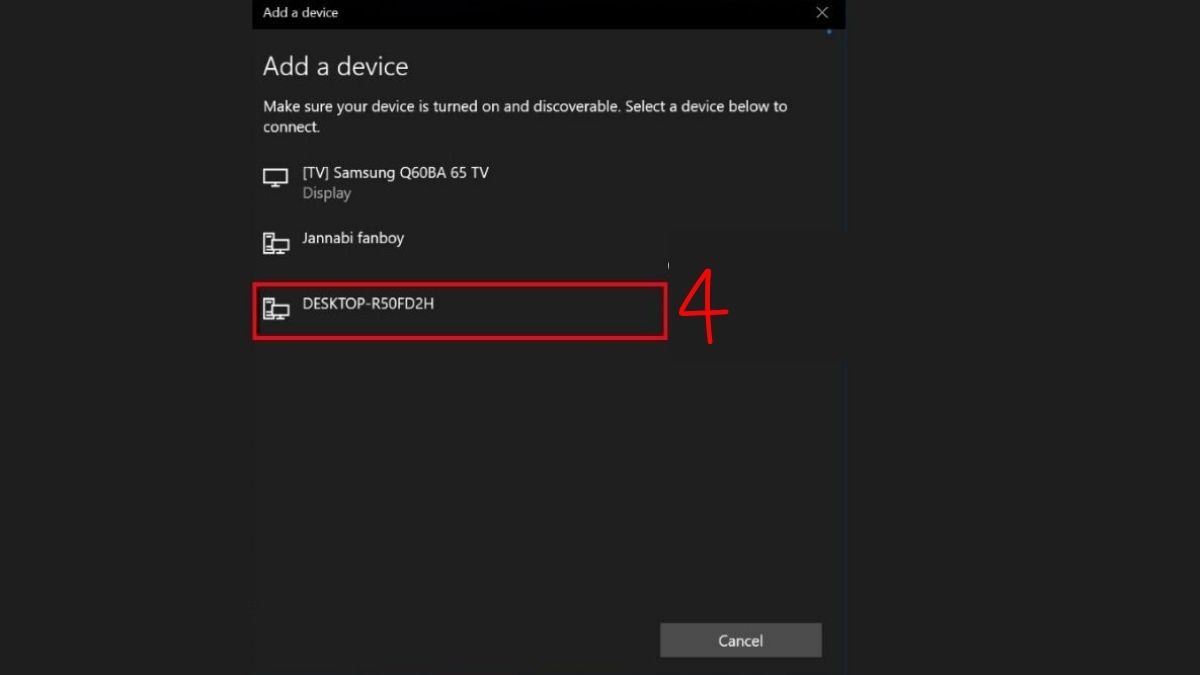This screenshot has height=675, width=1200.
Task: Click the blue scrollbar indicator at dialog edge
Action: pos(829,31)
